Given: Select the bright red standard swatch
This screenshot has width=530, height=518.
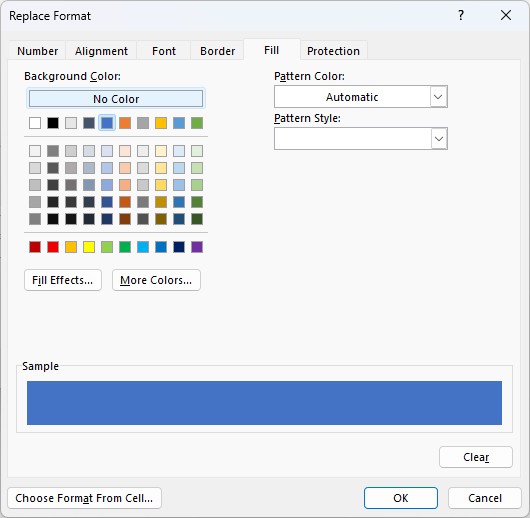Looking at the screenshot, I should pyautogui.click(x=53, y=247).
